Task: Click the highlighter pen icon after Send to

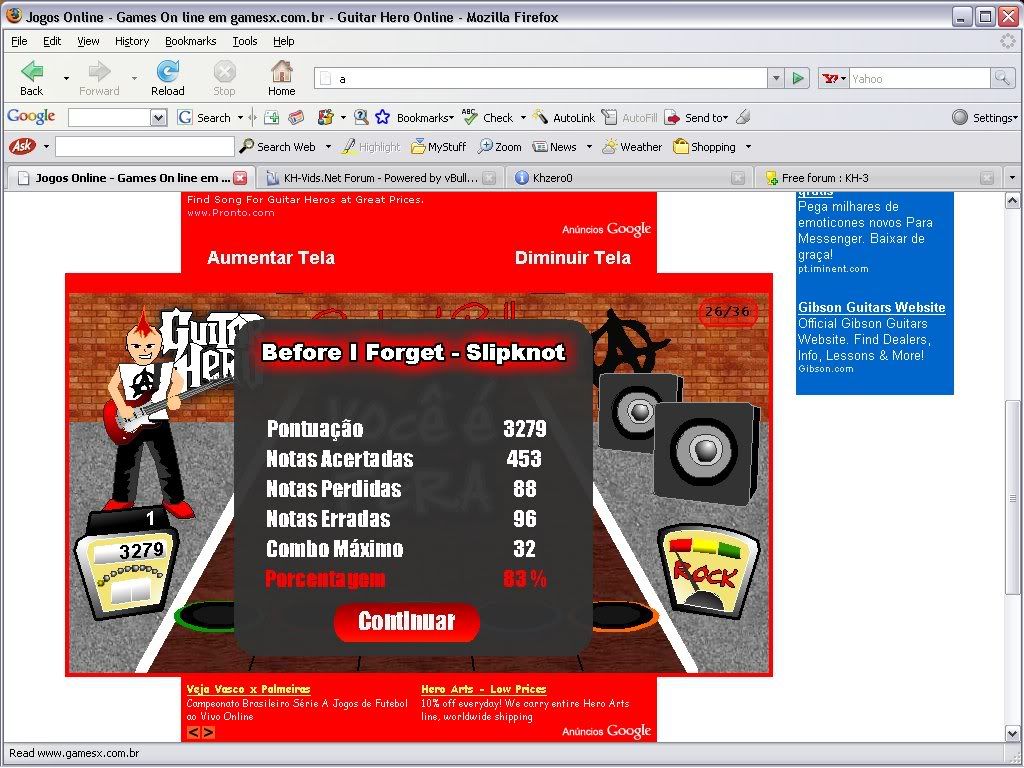Action: [x=743, y=118]
